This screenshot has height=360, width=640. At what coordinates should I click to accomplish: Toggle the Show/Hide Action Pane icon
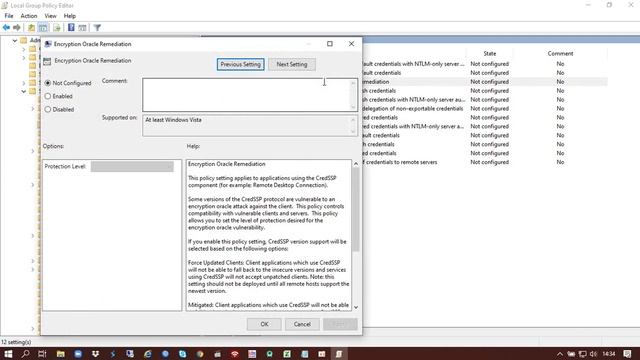pyautogui.click(x=82, y=28)
